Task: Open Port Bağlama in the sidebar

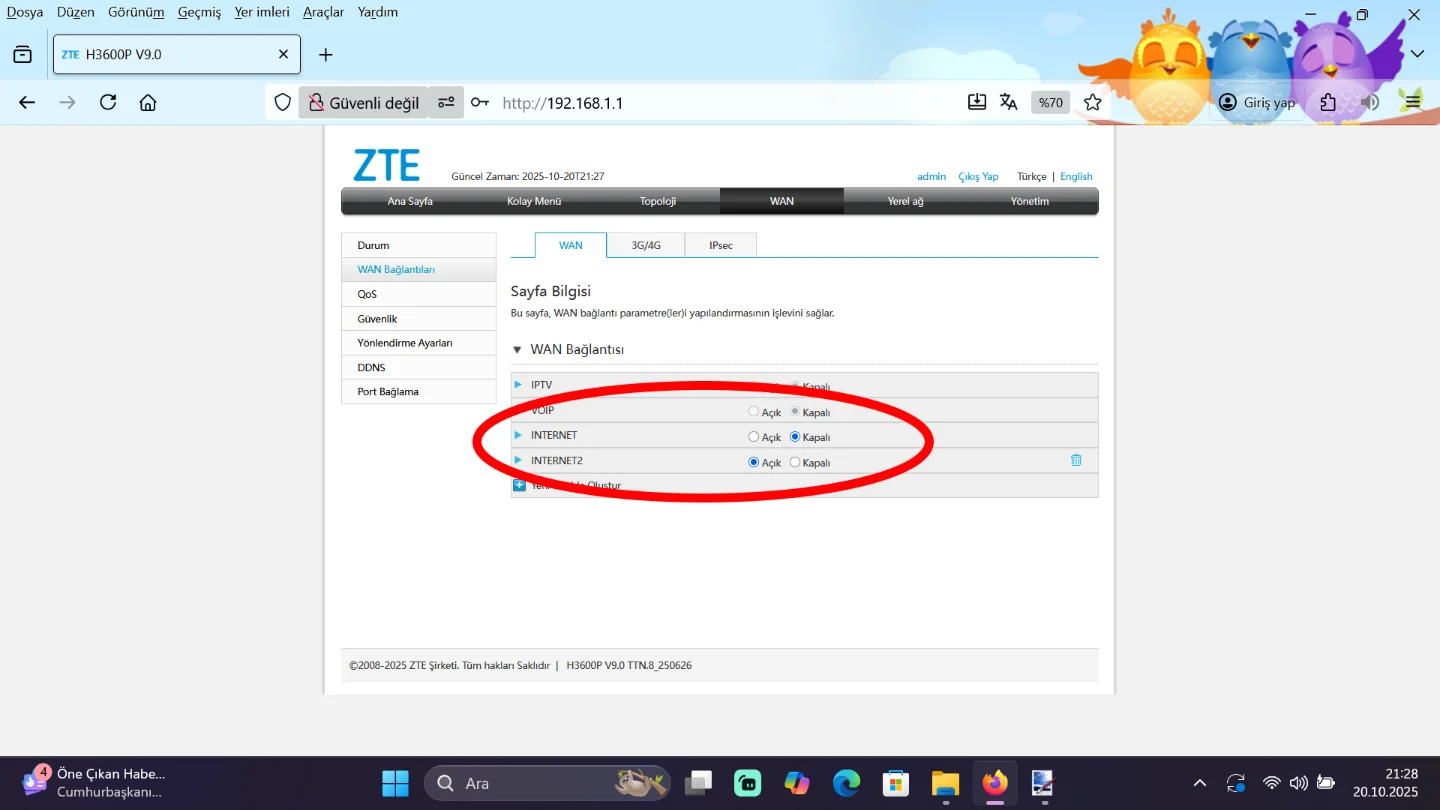Action: [419, 392]
